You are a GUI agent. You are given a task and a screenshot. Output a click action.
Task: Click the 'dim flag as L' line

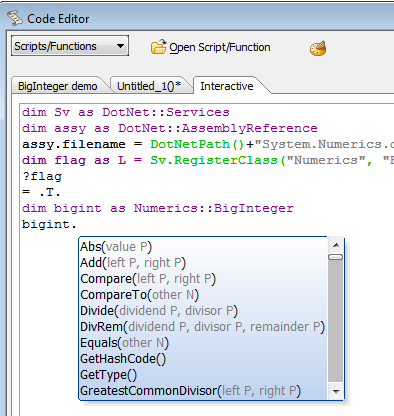(x=208, y=160)
